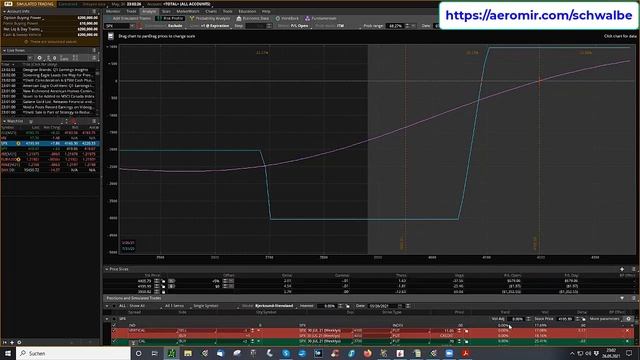Collapse the Live News panel

[x=4, y=50]
